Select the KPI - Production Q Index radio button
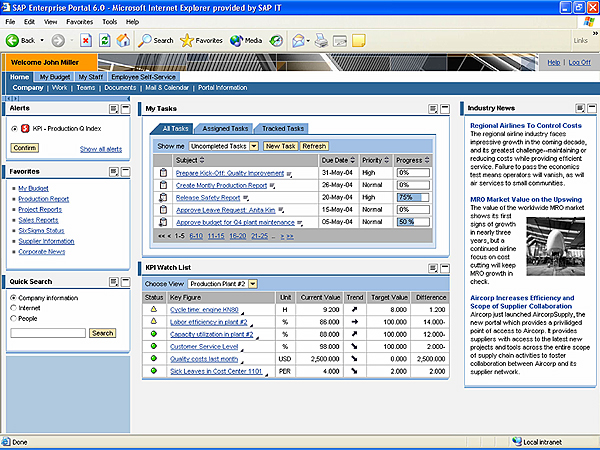This screenshot has height=450, width=600. point(15,129)
